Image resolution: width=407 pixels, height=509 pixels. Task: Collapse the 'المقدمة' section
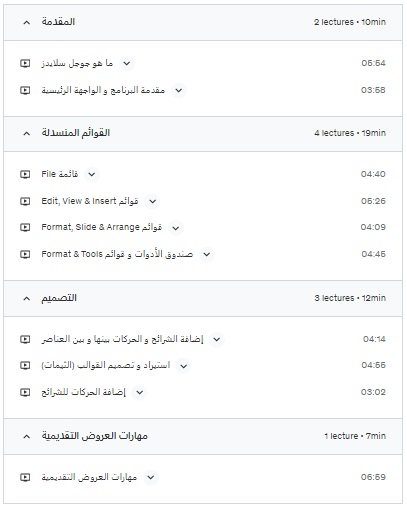pyautogui.click(x=27, y=23)
